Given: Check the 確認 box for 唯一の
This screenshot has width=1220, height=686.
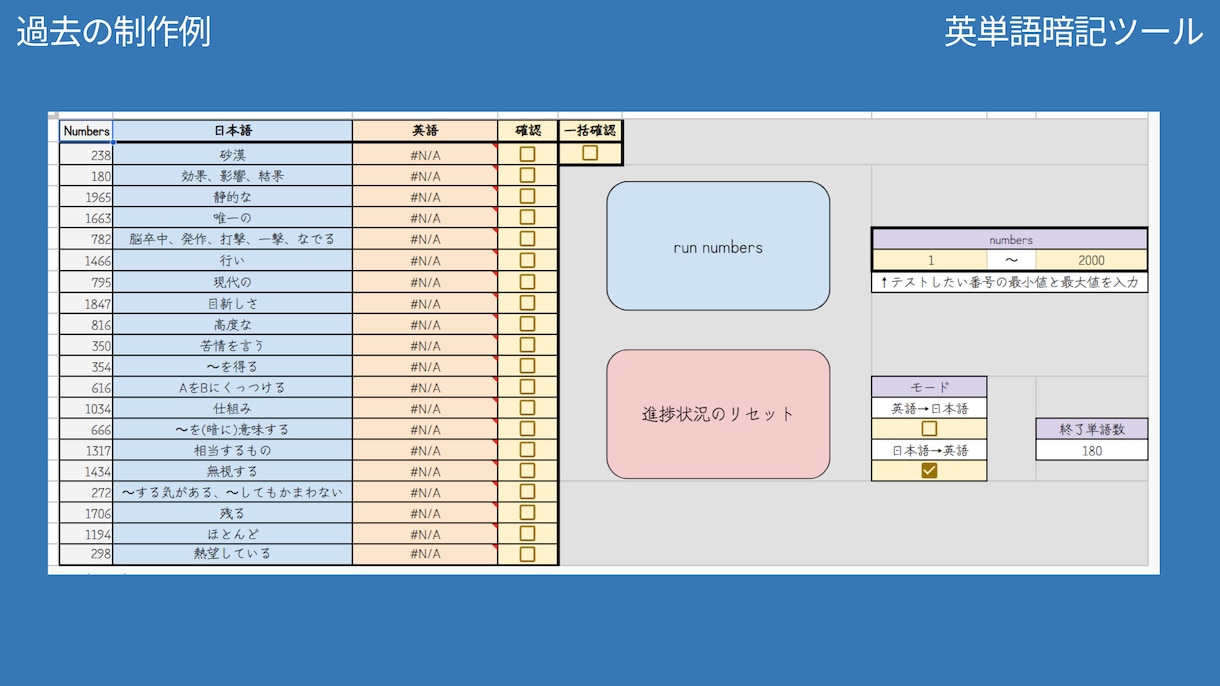Looking at the screenshot, I should [x=527, y=217].
